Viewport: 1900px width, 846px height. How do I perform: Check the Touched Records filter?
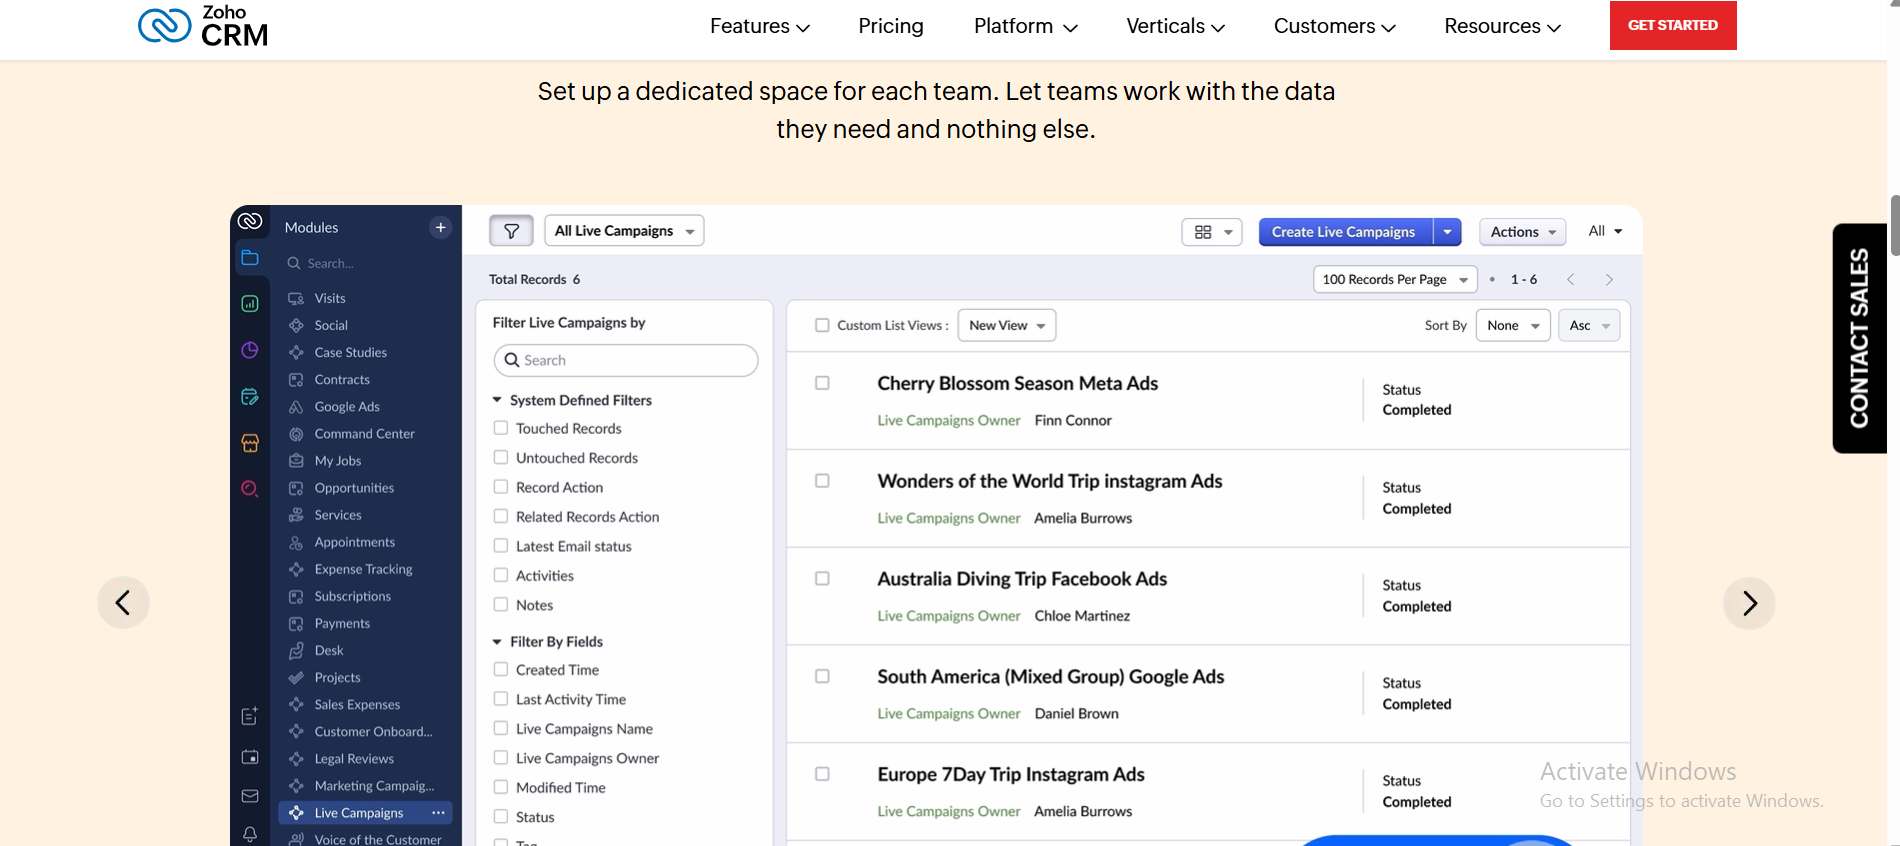pos(501,428)
